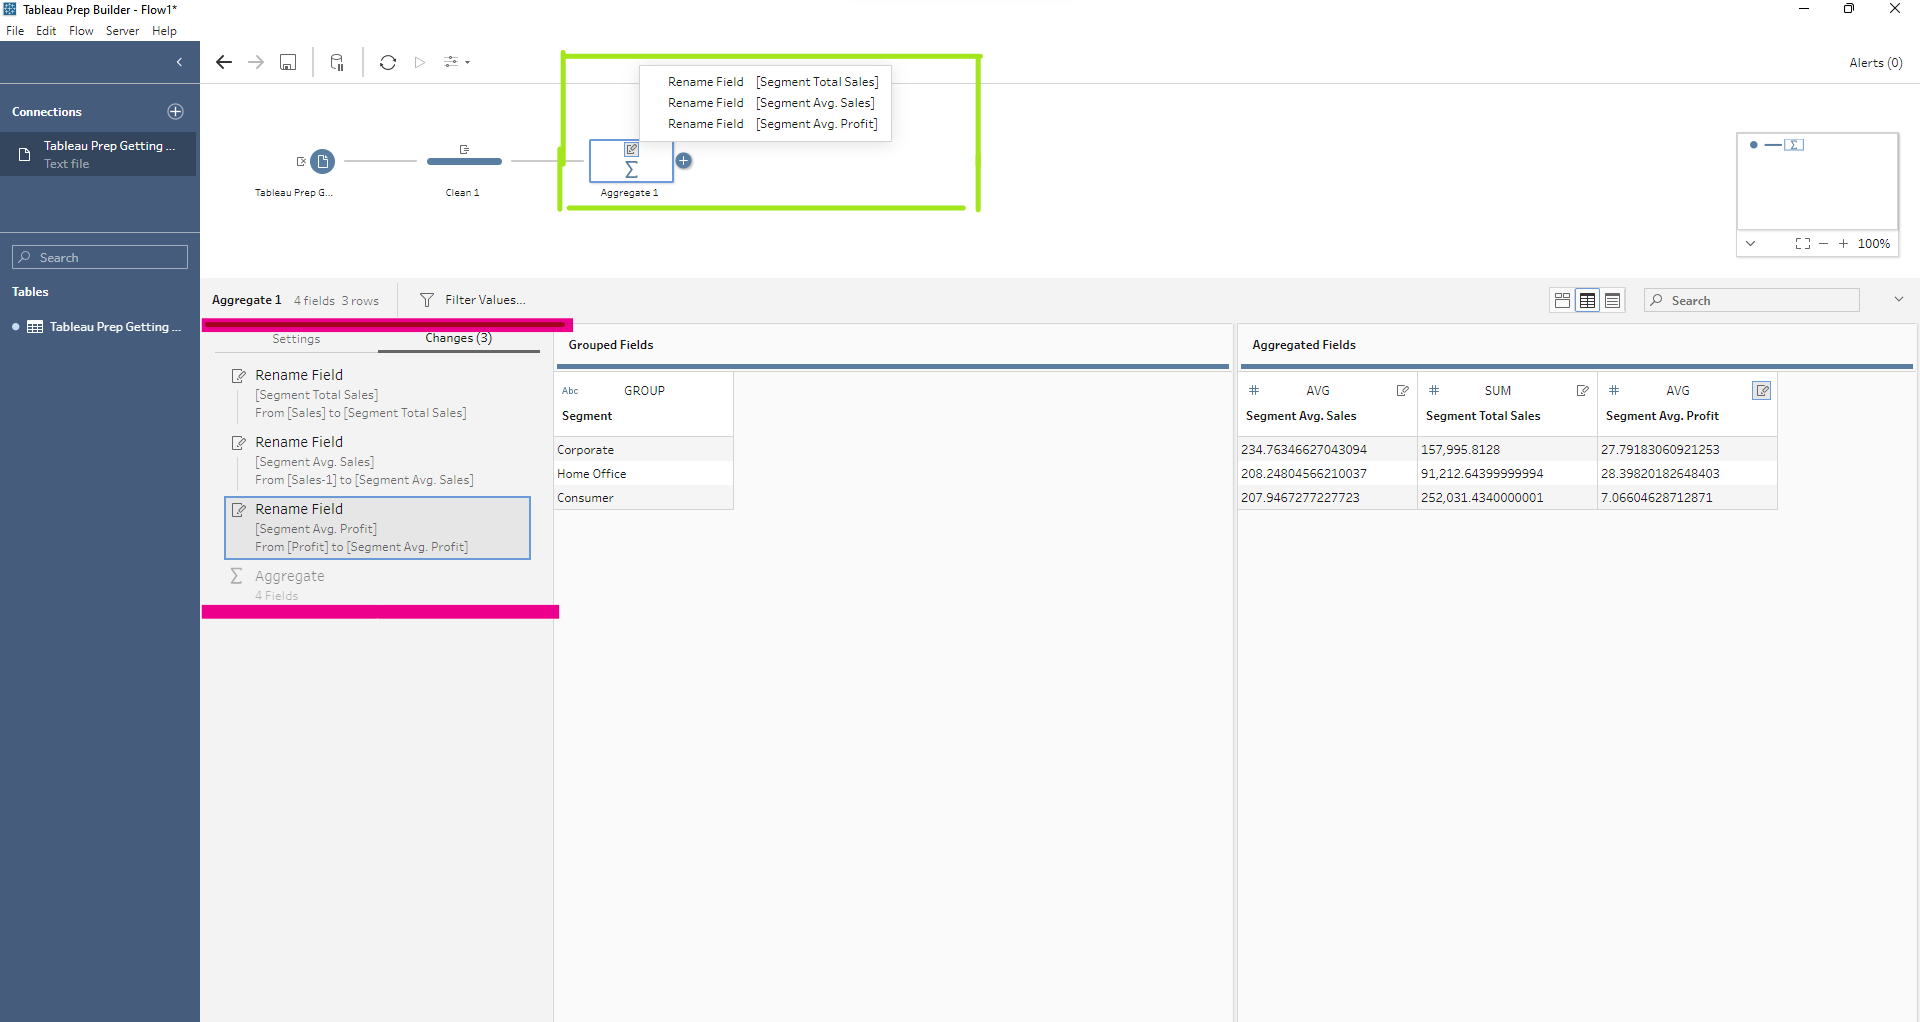The height and width of the screenshot is (1022, 1920).
Task: Select the Corporate segment value
Action: (644, 450)
